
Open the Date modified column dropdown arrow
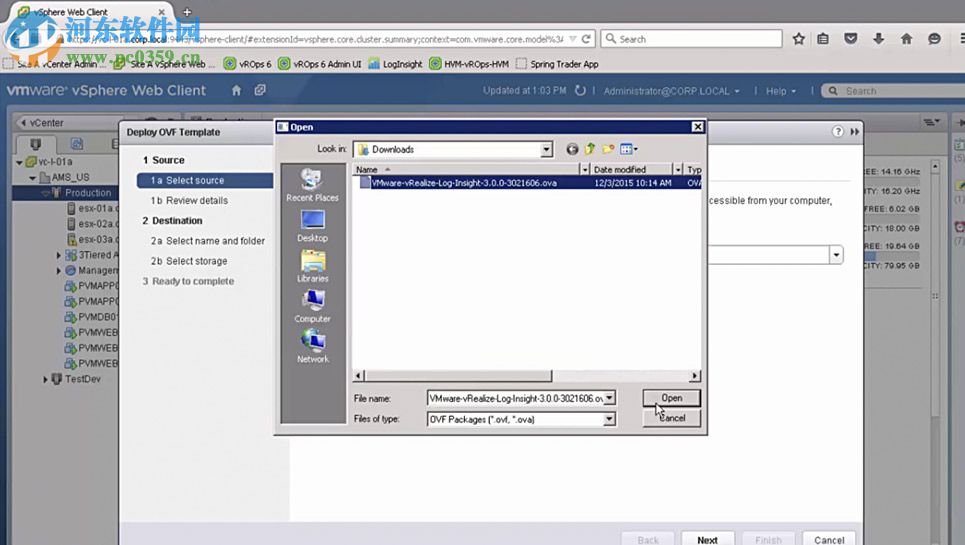point(678,169)
